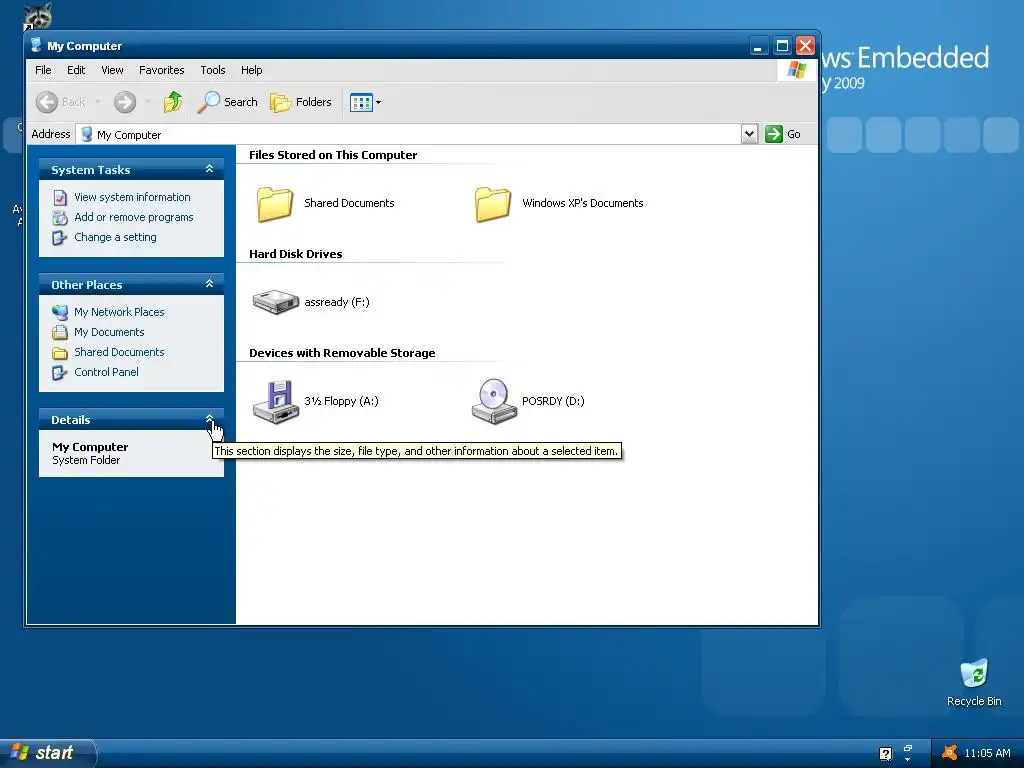
Task: Select the assready (F:) hard drive icon
Action: 276,302
